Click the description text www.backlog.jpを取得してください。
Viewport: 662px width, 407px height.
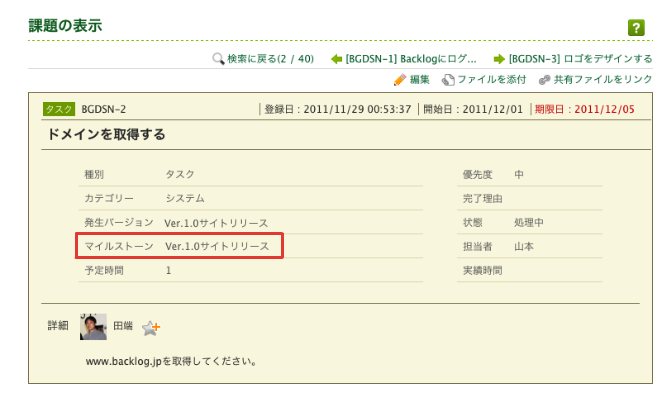pyautogui.click(x=171, y=361)
